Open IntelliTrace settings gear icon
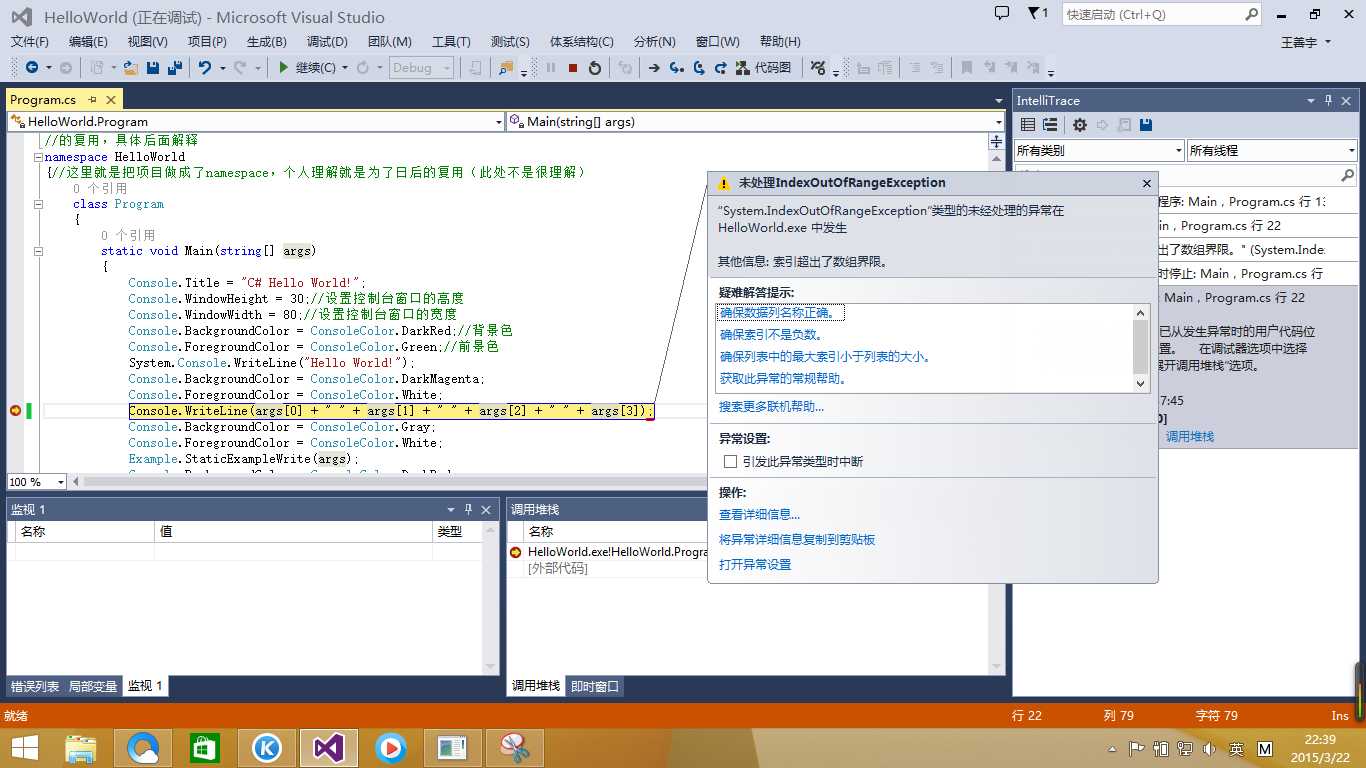 pyautogui.click(x=1080, y=125)
